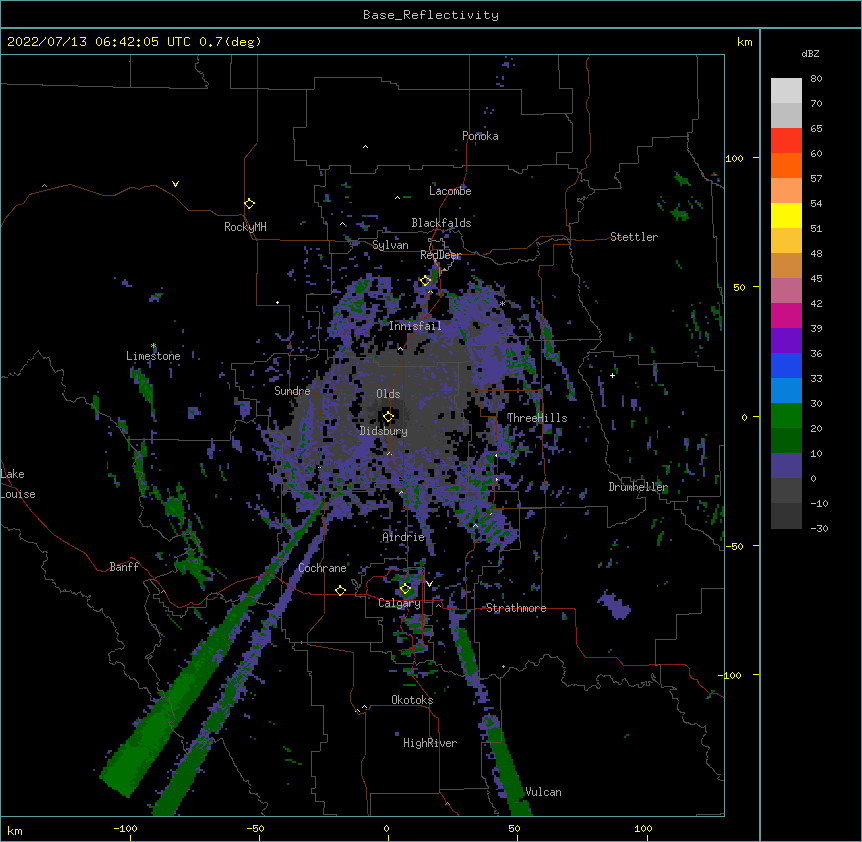Click the Airdrie city label
This screenshot has width=862, height=842.
coord(403,537)
